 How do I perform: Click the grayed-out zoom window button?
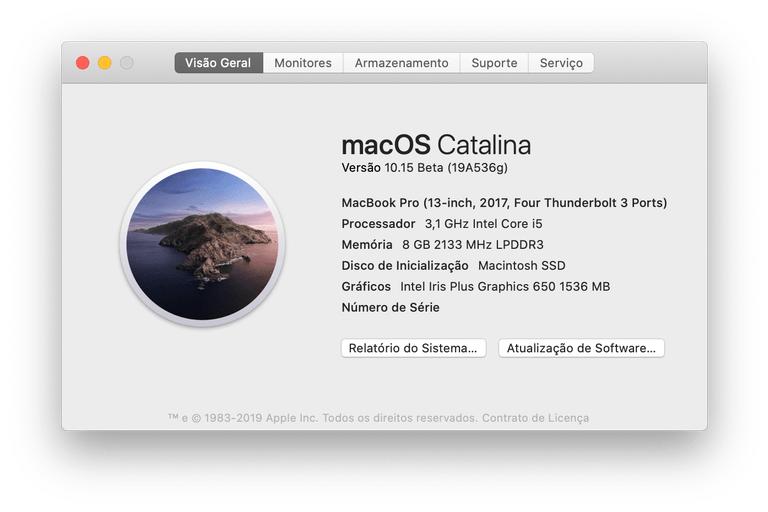point(127,63)
